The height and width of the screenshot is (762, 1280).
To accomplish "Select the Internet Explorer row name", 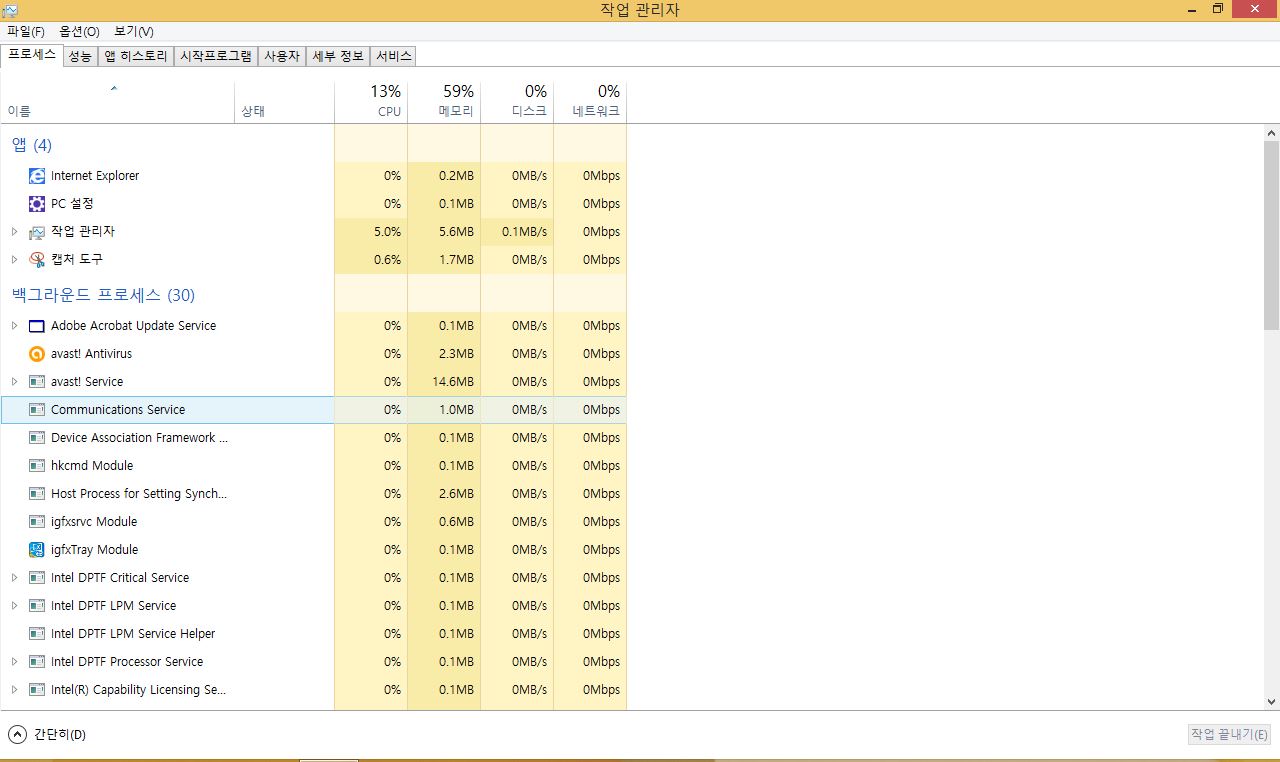I will [x=95, y=176].
